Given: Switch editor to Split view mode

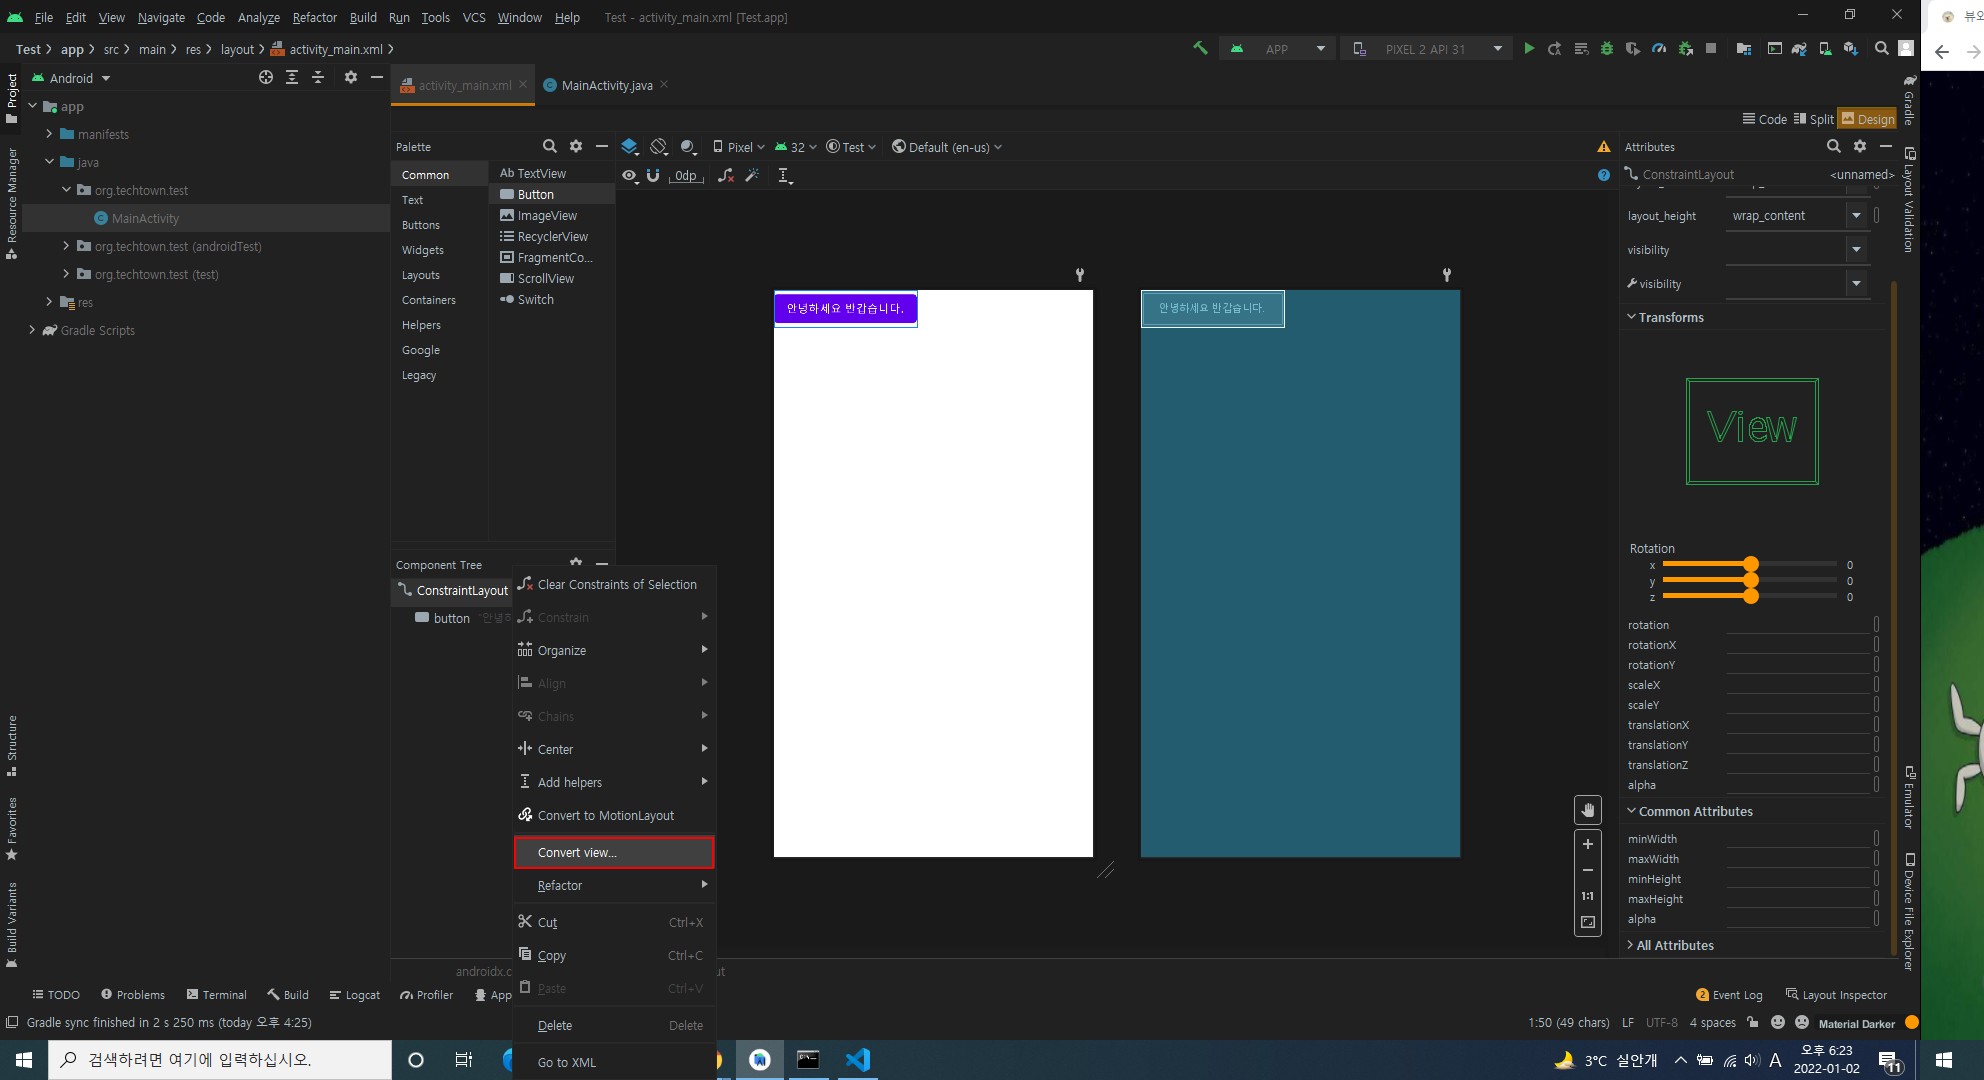Looking at the screenshot, I should (x=1813, y=119).
